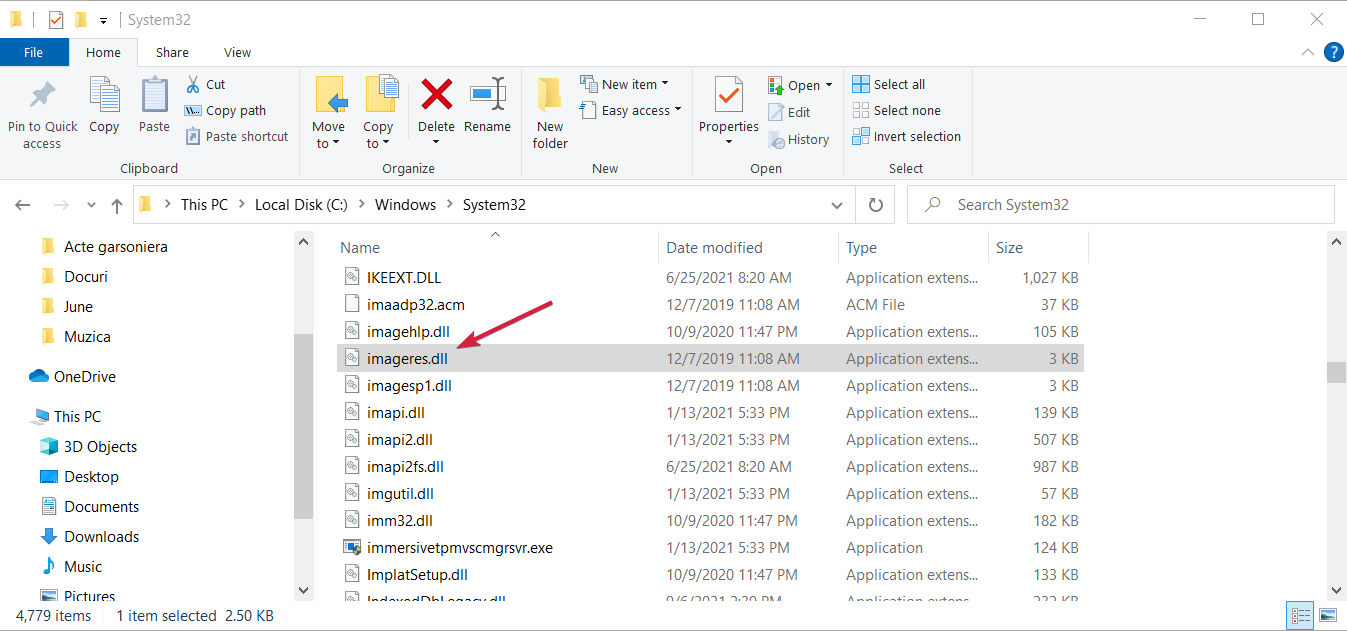
Task: Open the New item dropdown
Action: 625,84
